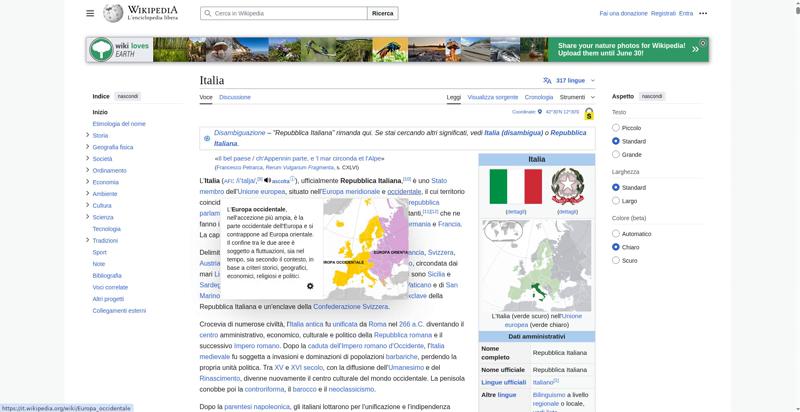This screenshot has width=800, height=412.
Task: Click the Wikipedia globe logo
Action: click(x=113, y=13)
